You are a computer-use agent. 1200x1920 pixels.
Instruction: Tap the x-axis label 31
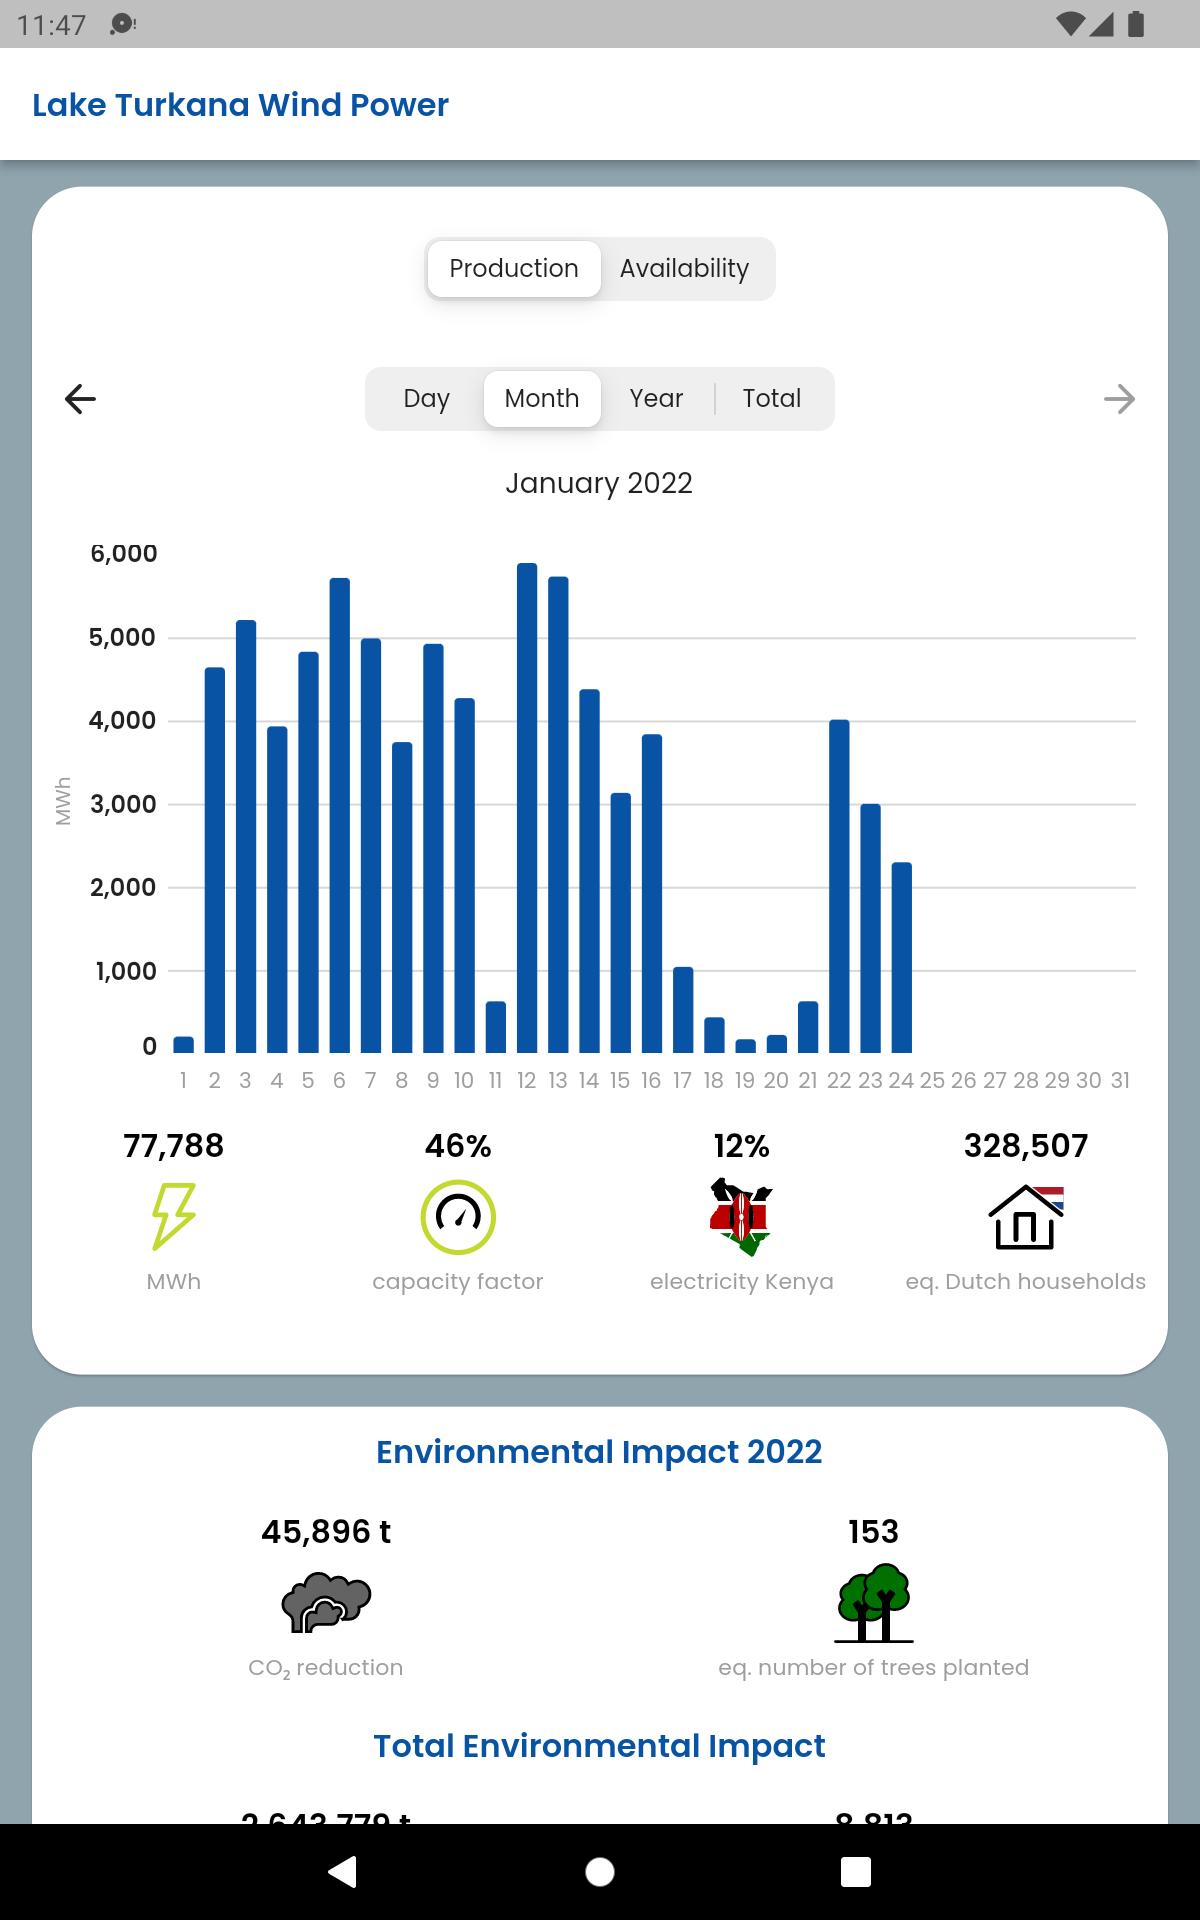point(1120,1080)
